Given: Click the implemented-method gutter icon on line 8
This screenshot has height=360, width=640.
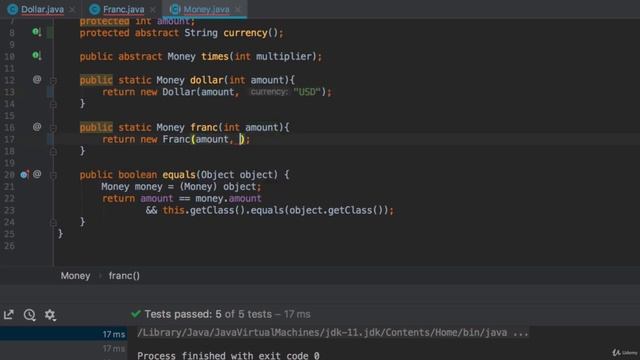Looking at the screenshot, I should 37,32.
